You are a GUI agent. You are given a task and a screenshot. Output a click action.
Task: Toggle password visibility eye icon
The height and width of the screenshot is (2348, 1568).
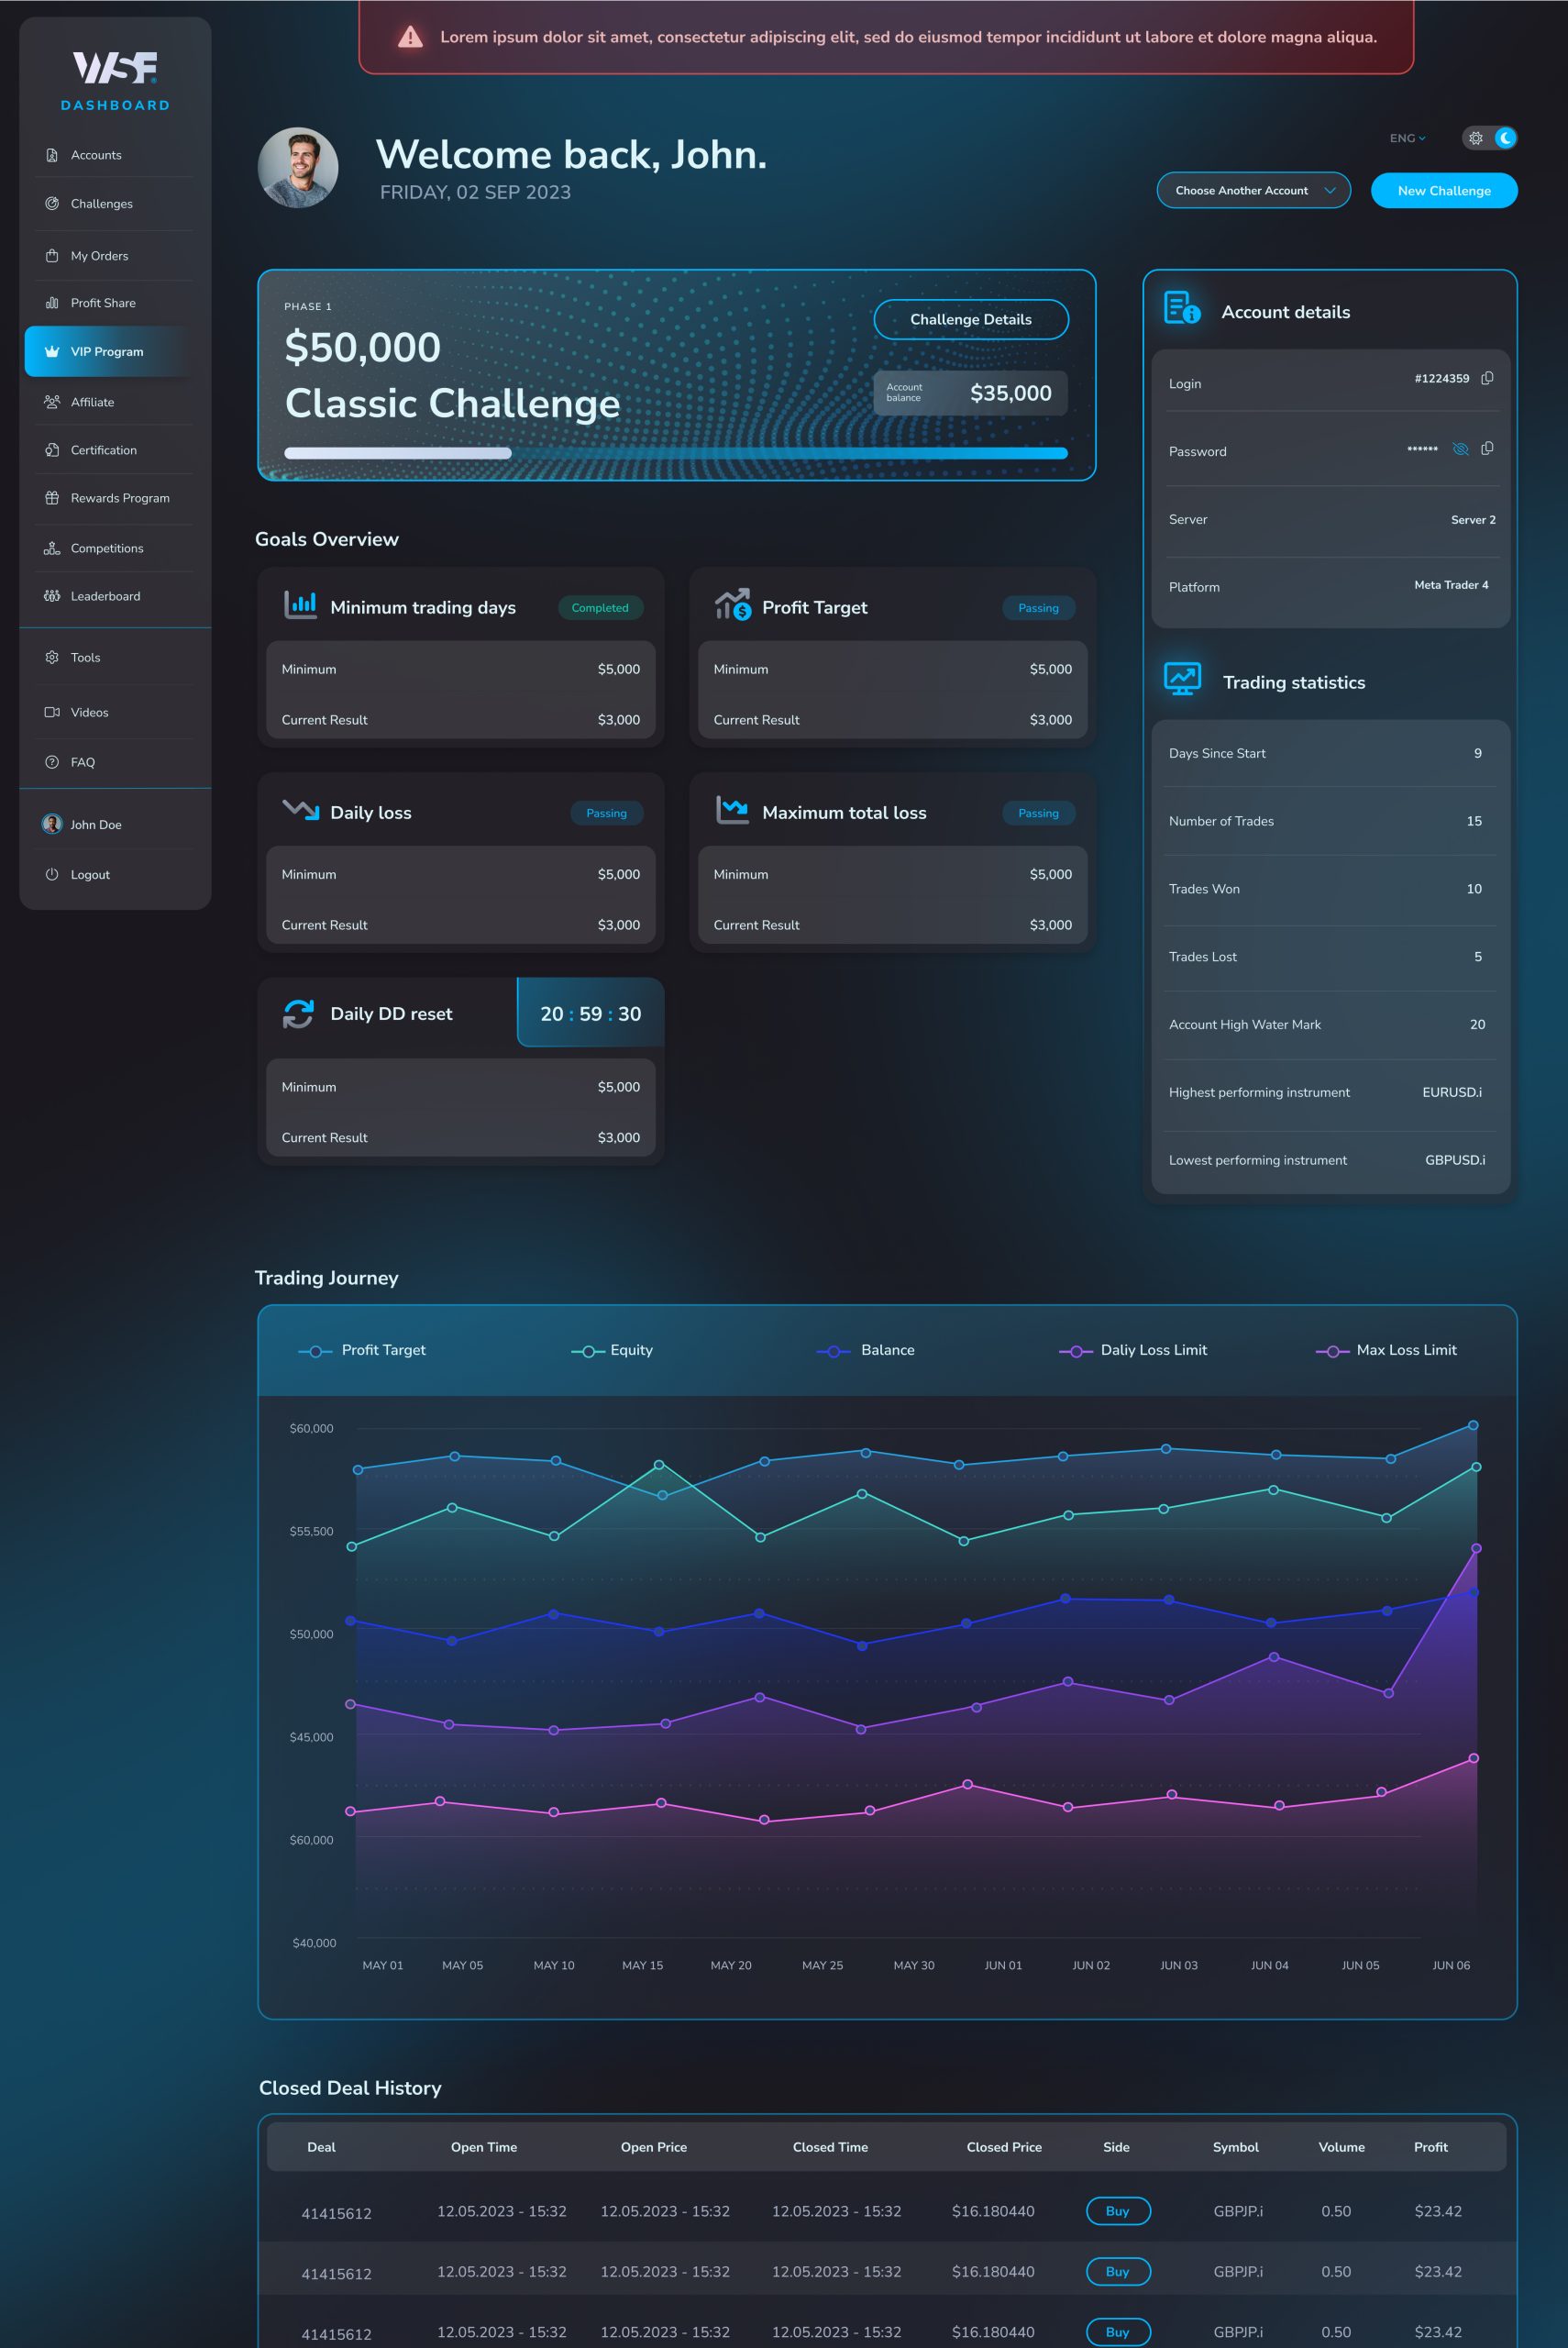pyautogui.click(x=1460, y=449)
